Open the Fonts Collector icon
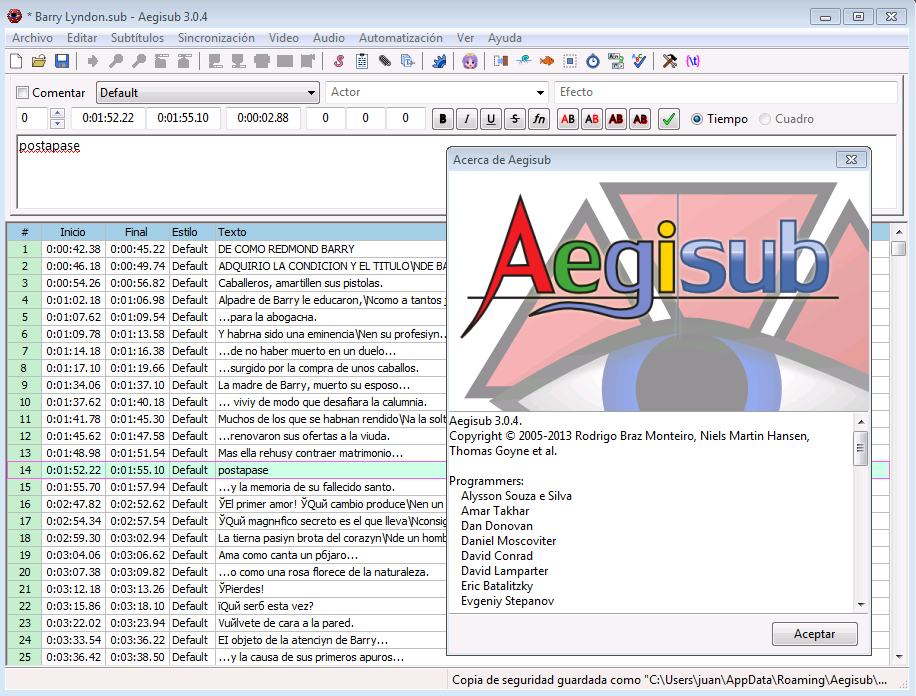Image resolution: width=916 pixels, height=696 pixels. pos(407,61)
